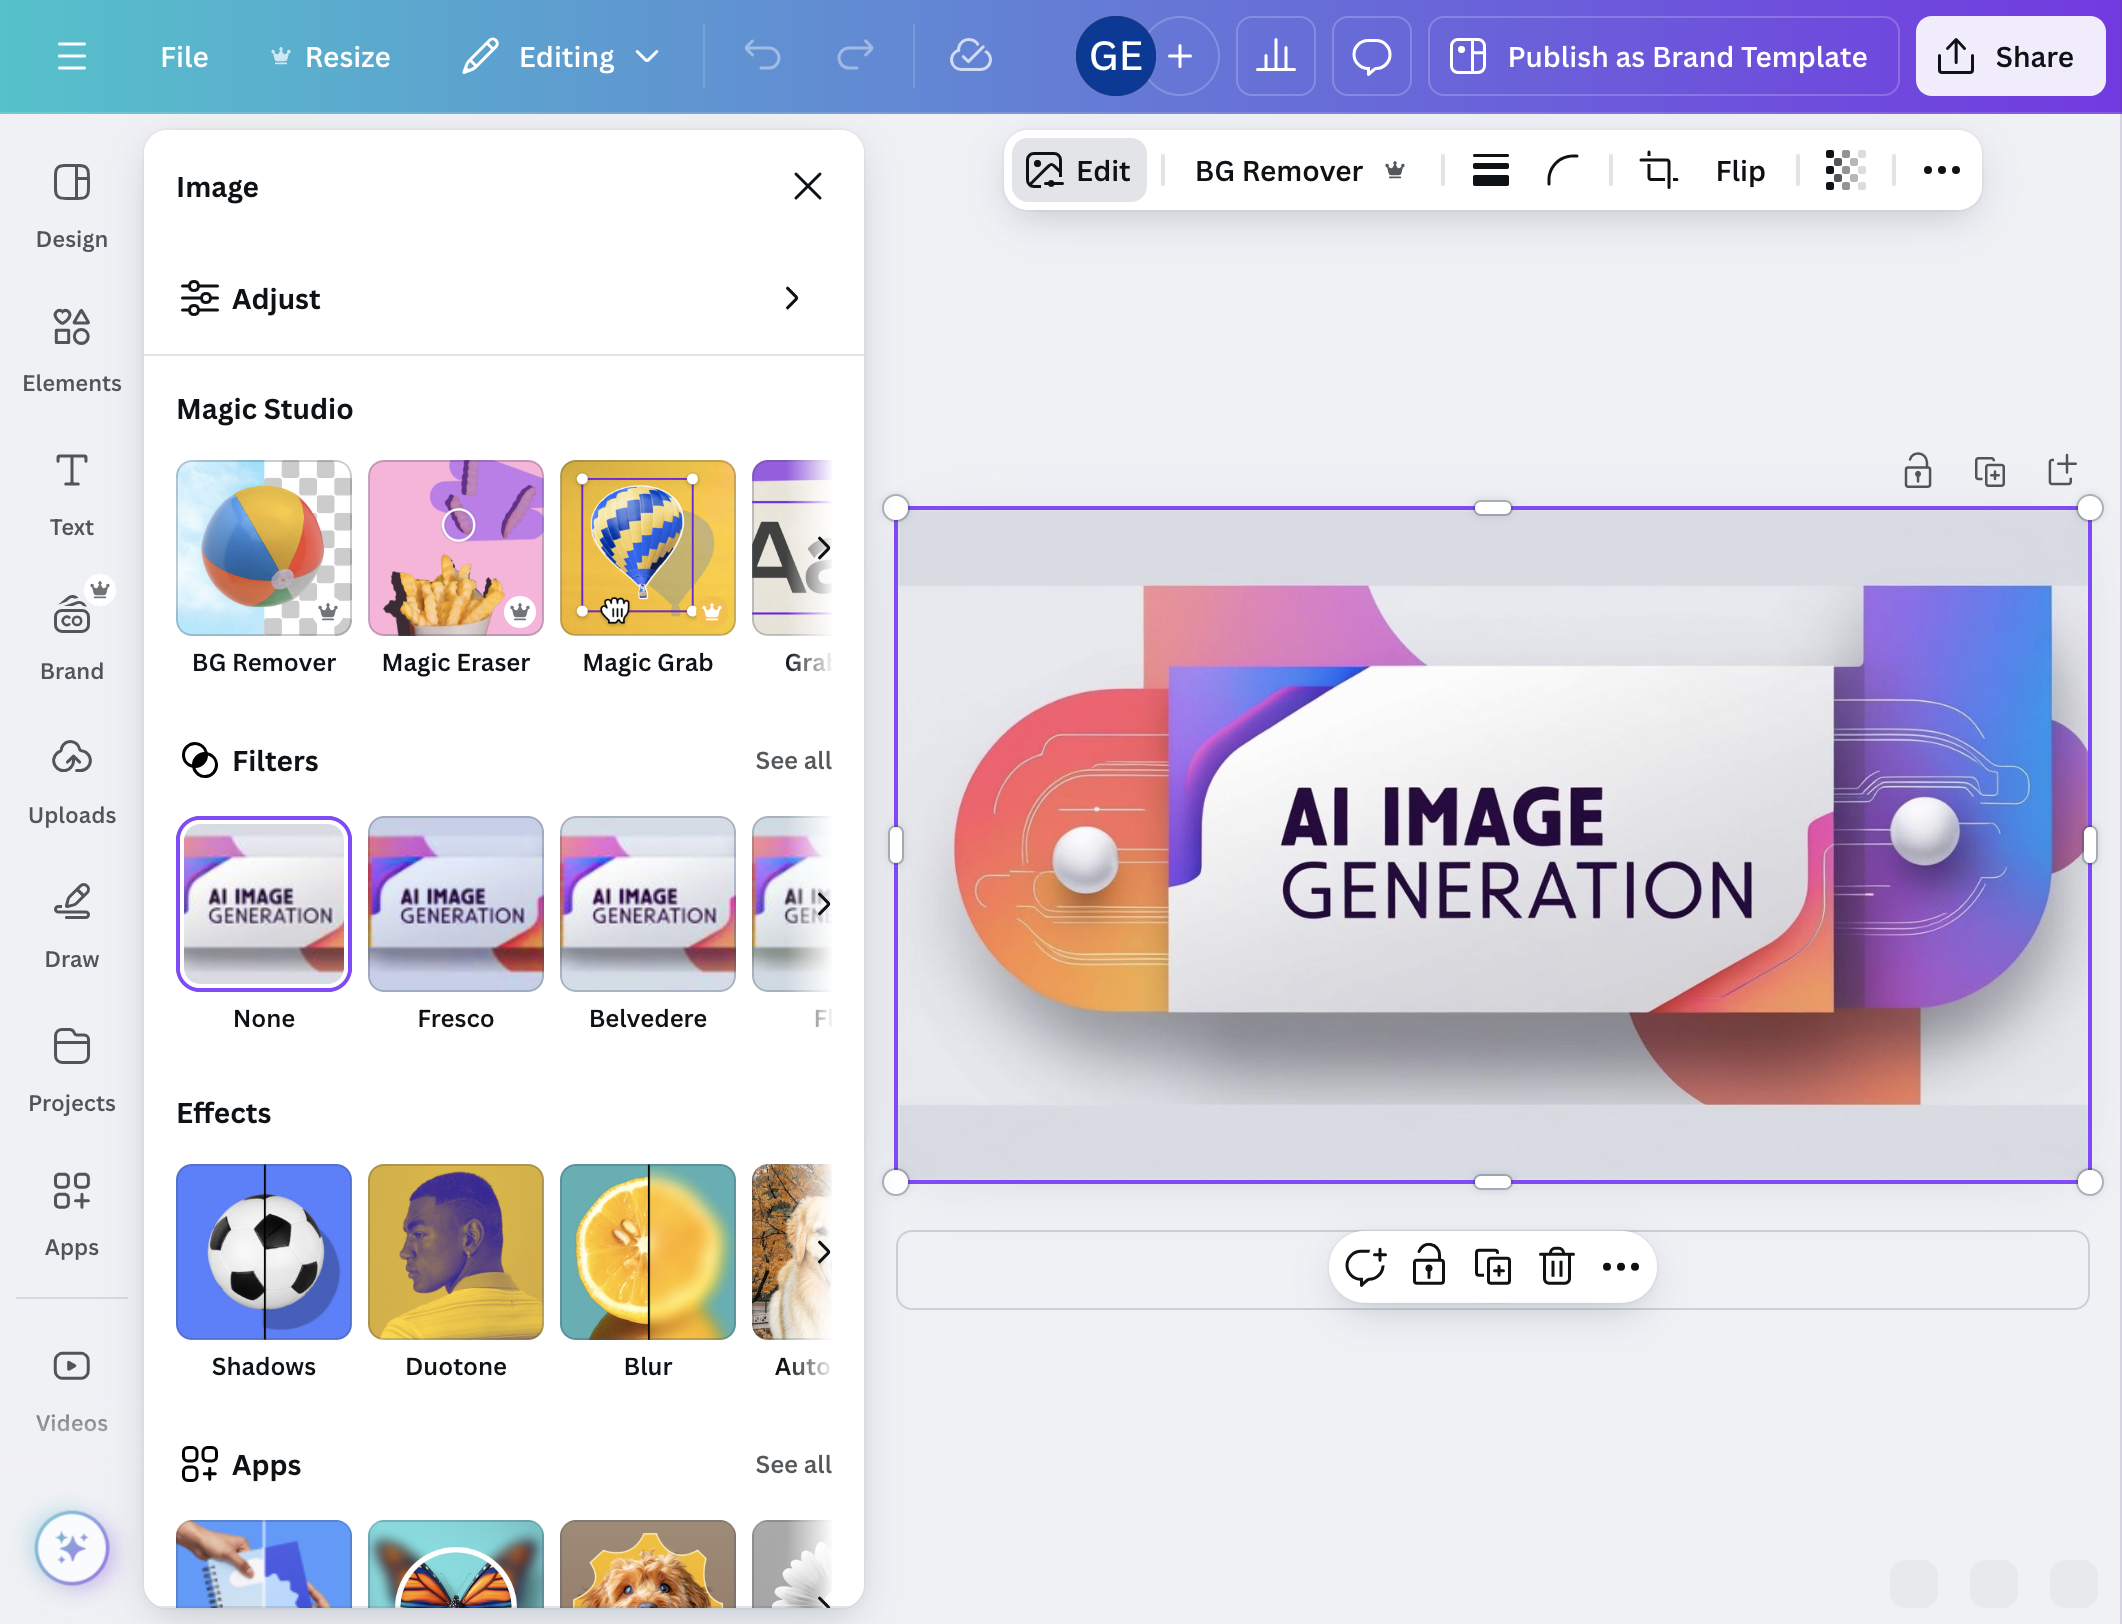
Task: Select the Duotone effect thumbnail
Action: 456,1252
